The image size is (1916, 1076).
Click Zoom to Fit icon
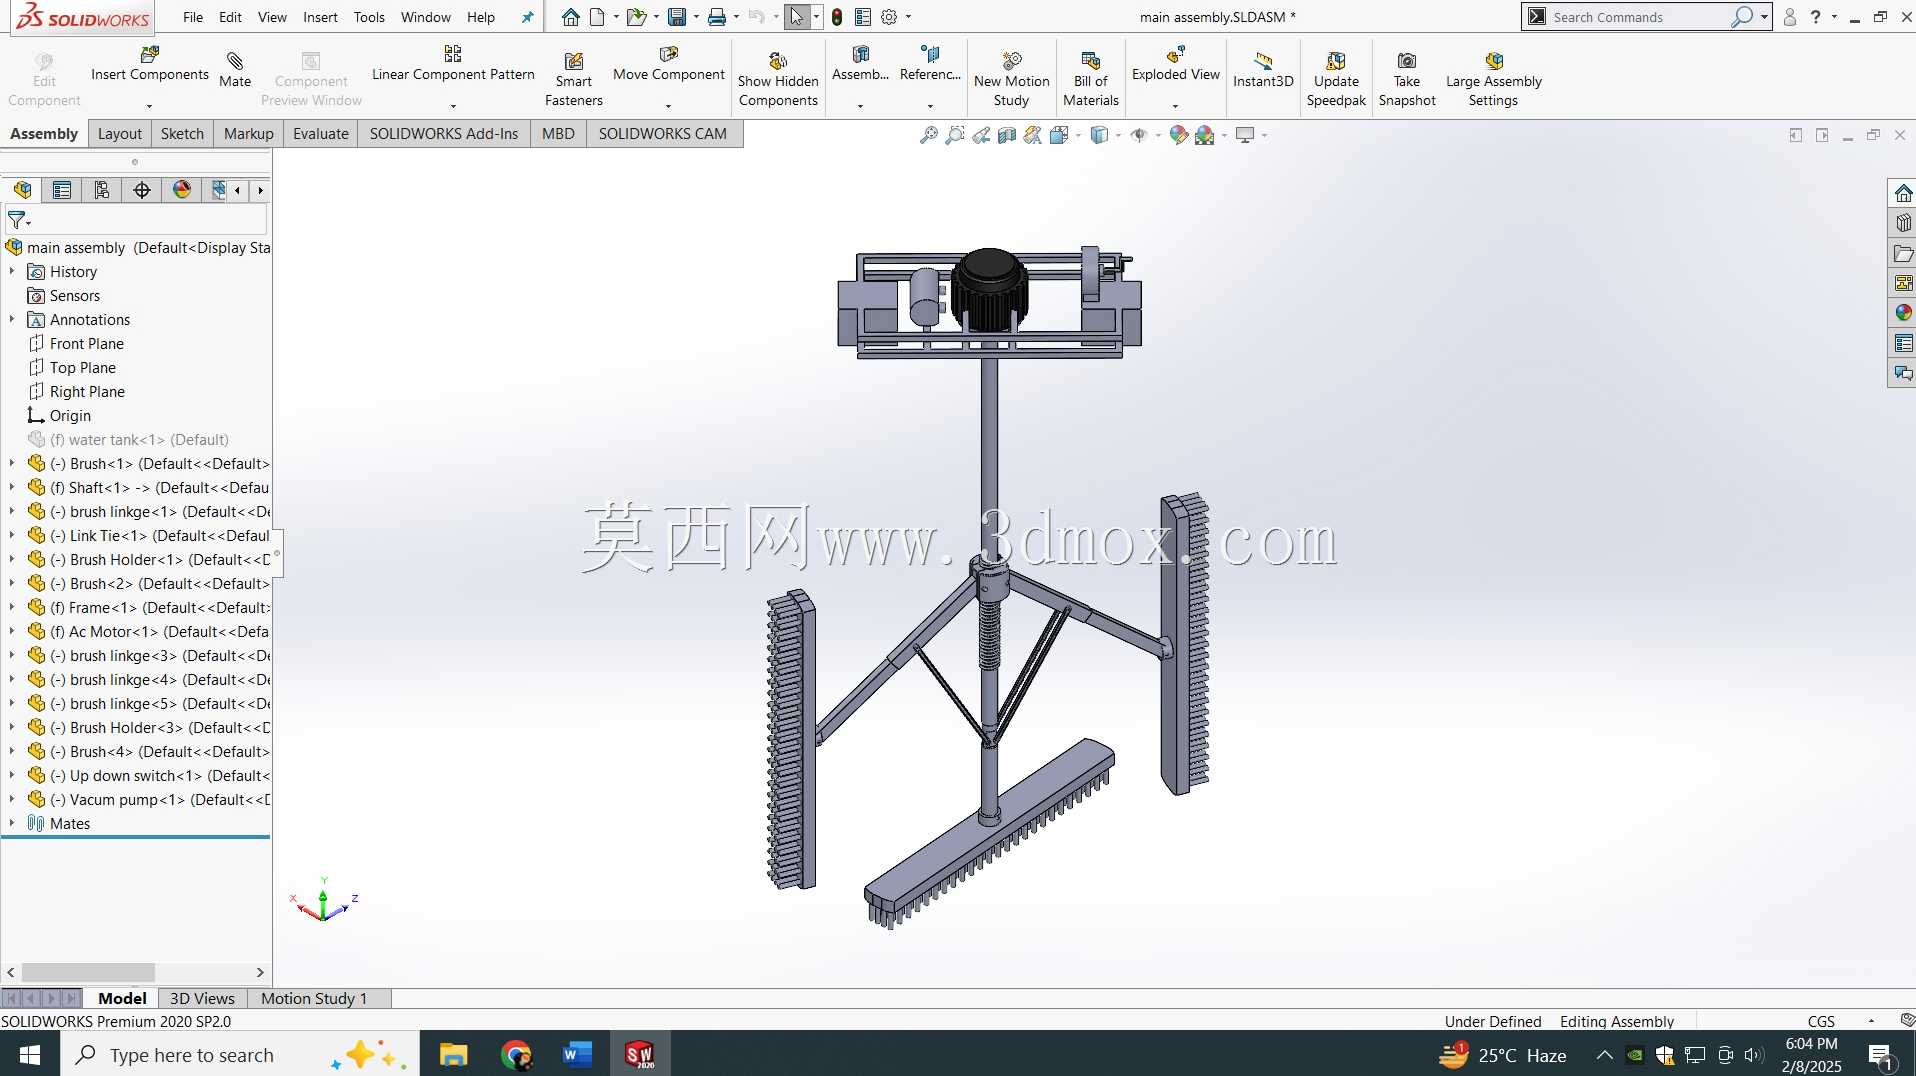pos(929,135)
